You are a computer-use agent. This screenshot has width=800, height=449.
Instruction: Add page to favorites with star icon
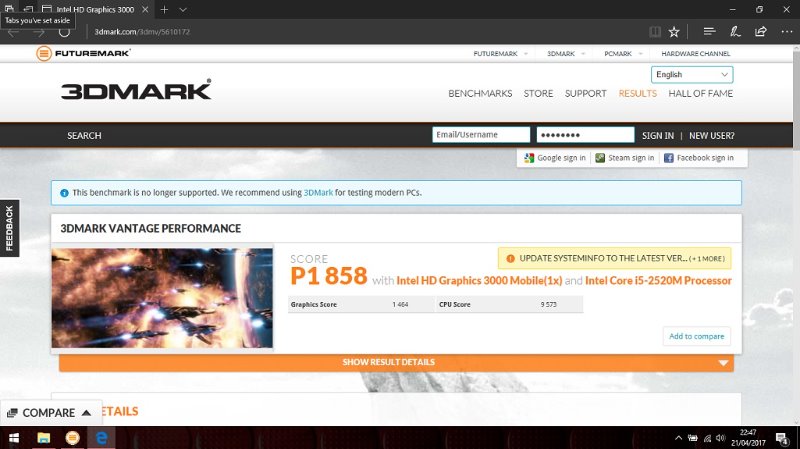pos(674,32)
